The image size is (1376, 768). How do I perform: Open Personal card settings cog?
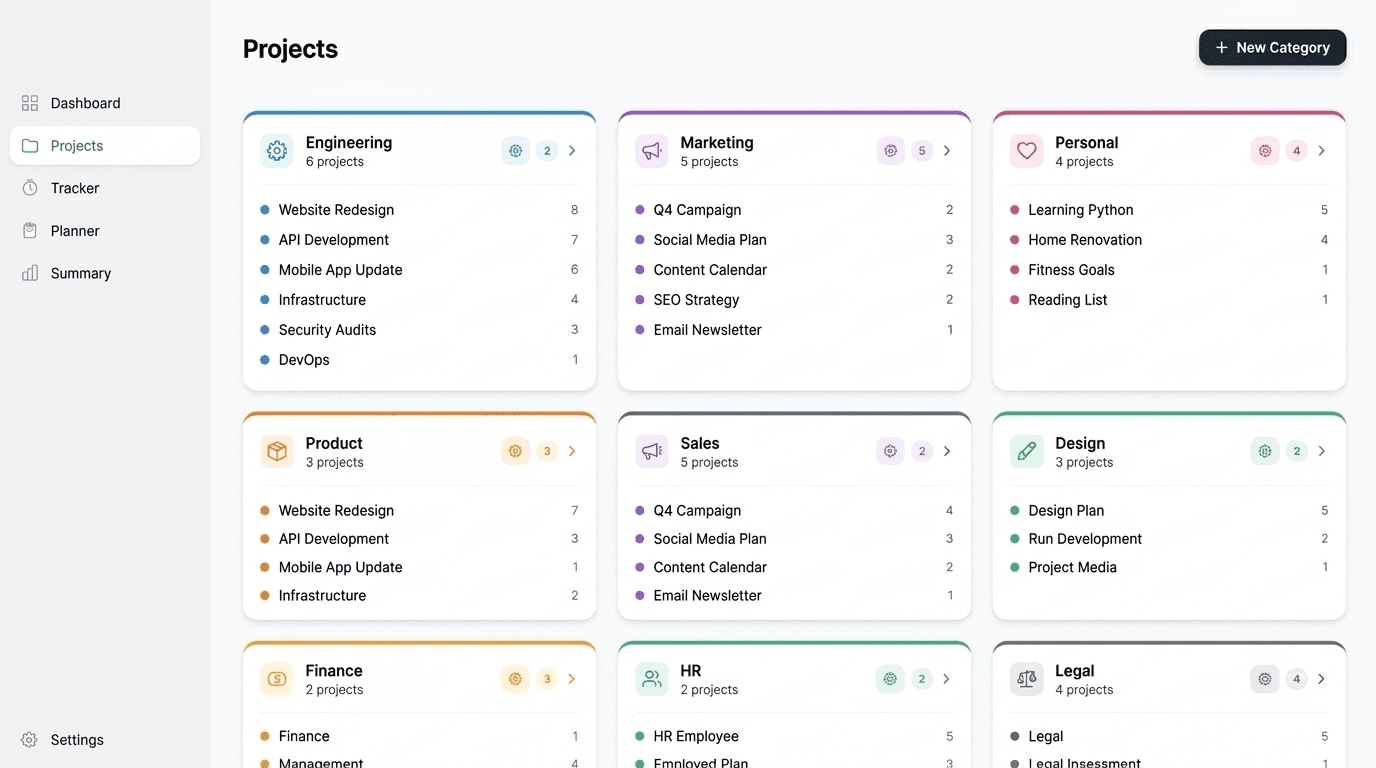click(1265, 151)
